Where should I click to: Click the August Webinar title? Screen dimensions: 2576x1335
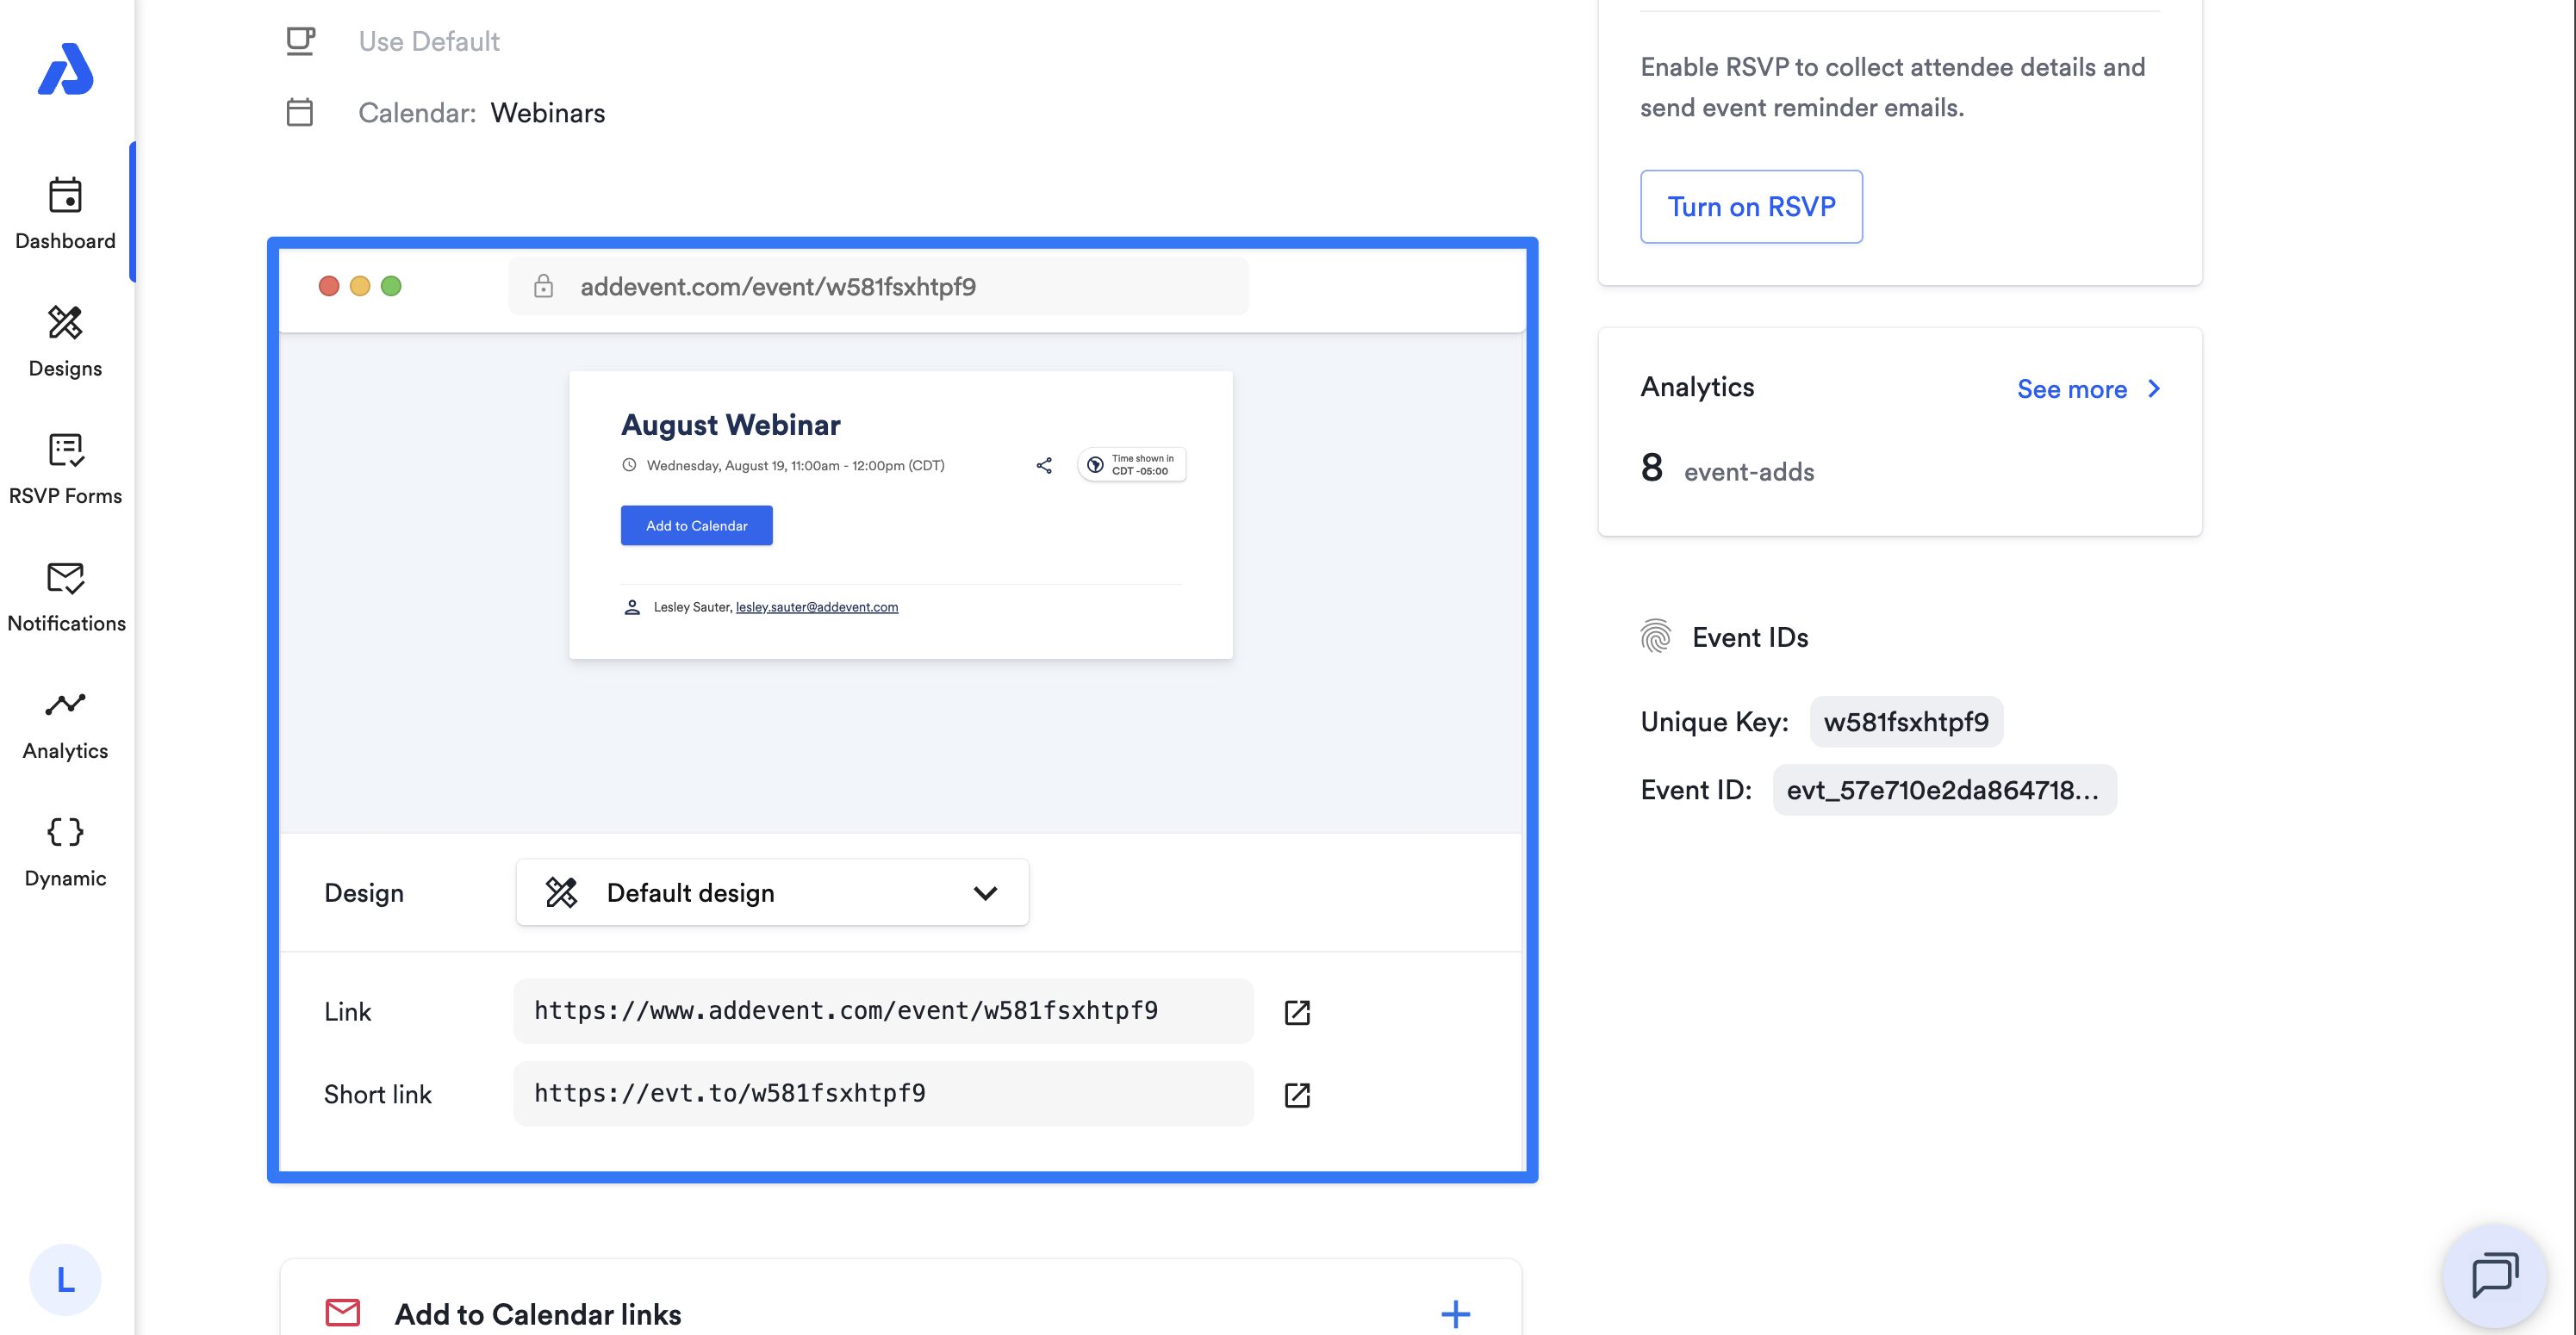click(731, 425)
